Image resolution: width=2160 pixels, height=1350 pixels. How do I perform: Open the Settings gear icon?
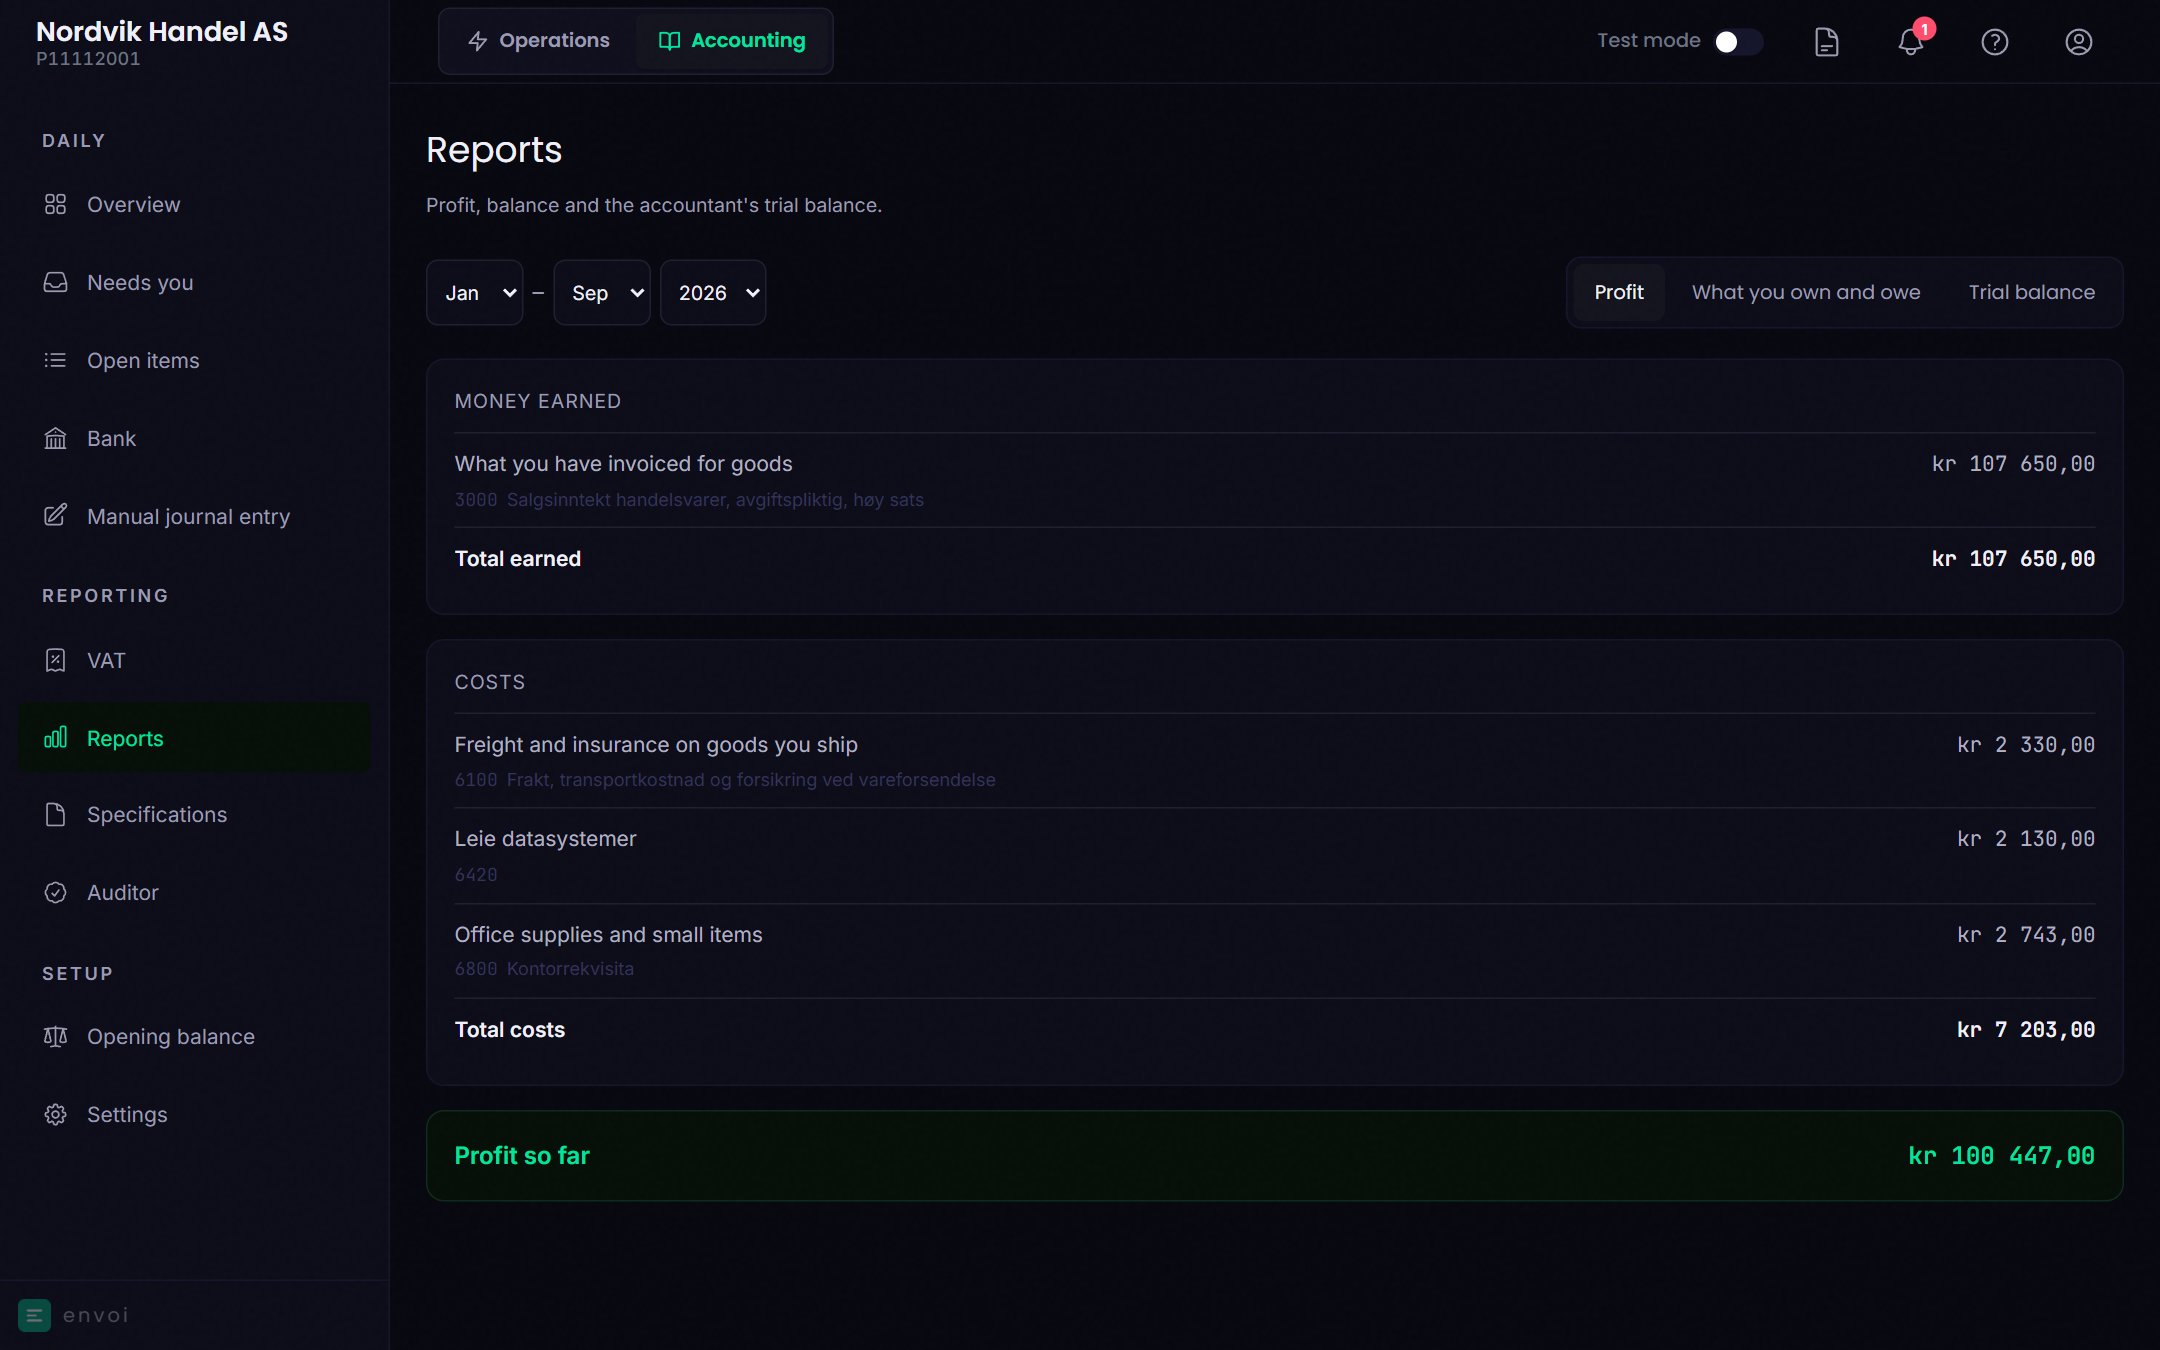(x=55, y=1114)
